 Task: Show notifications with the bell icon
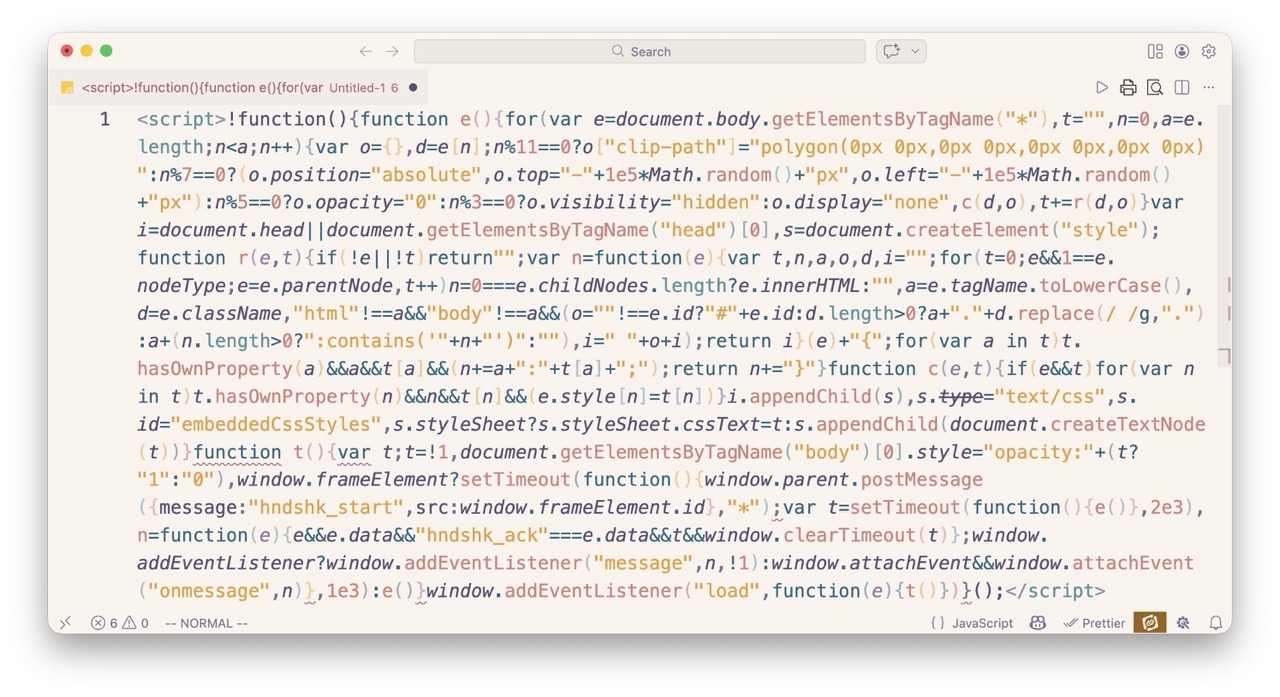tap(1216, 623)
